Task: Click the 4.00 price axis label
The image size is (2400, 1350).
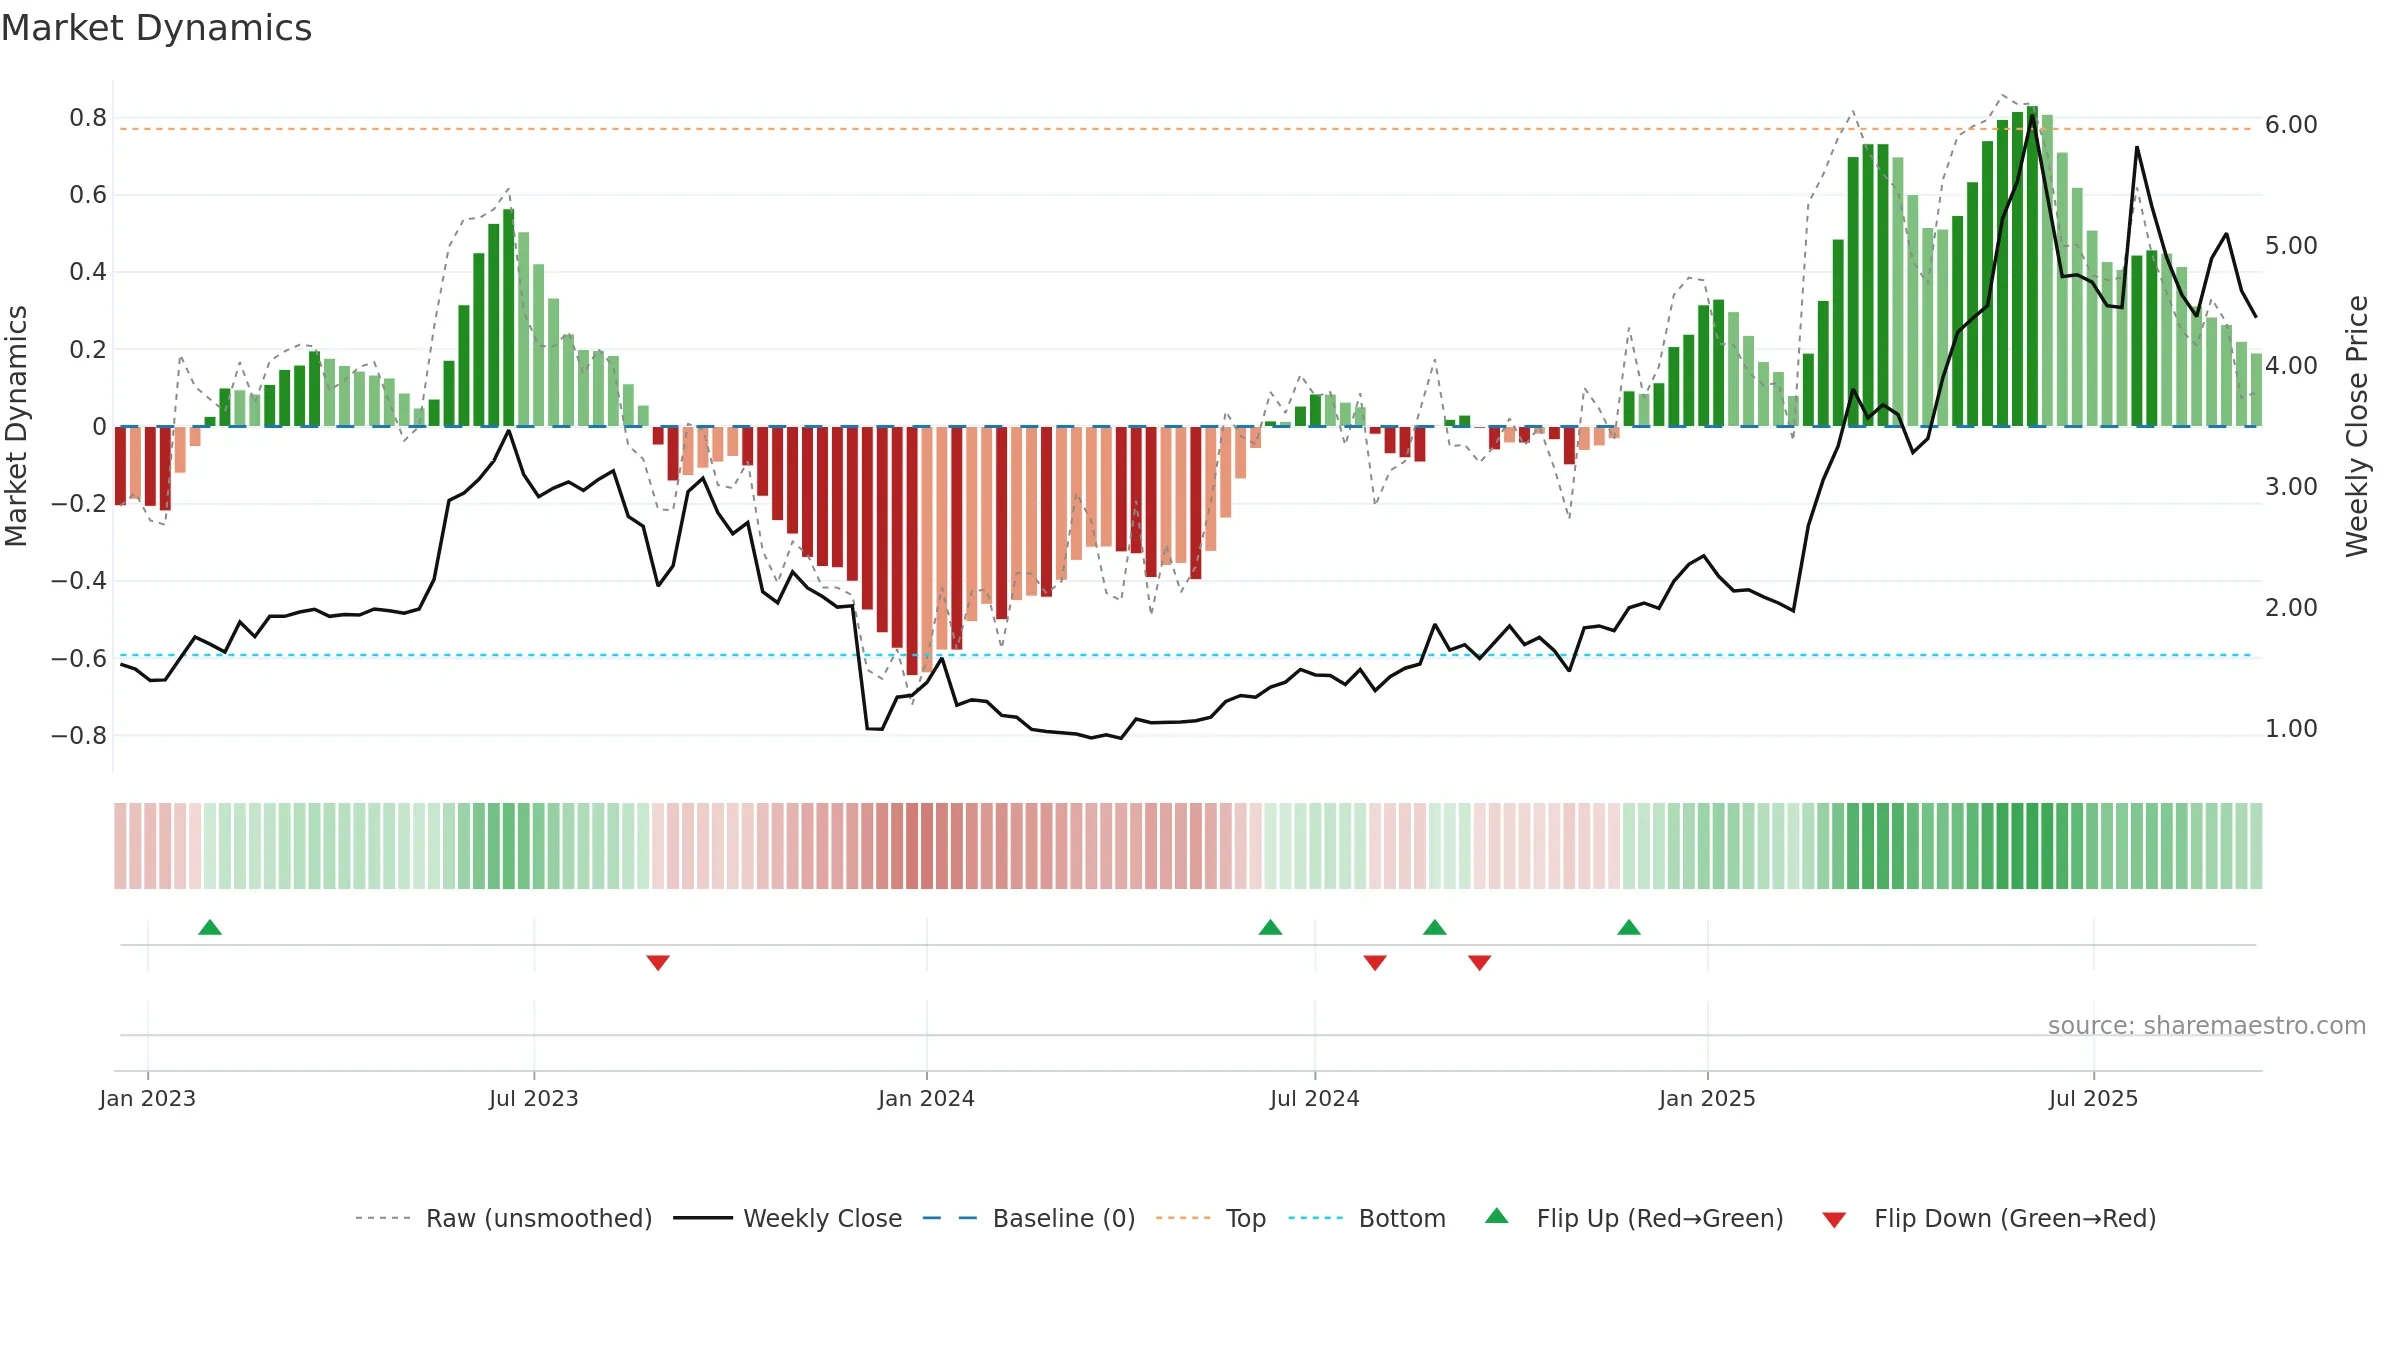Action: [x=2291, y=366]
